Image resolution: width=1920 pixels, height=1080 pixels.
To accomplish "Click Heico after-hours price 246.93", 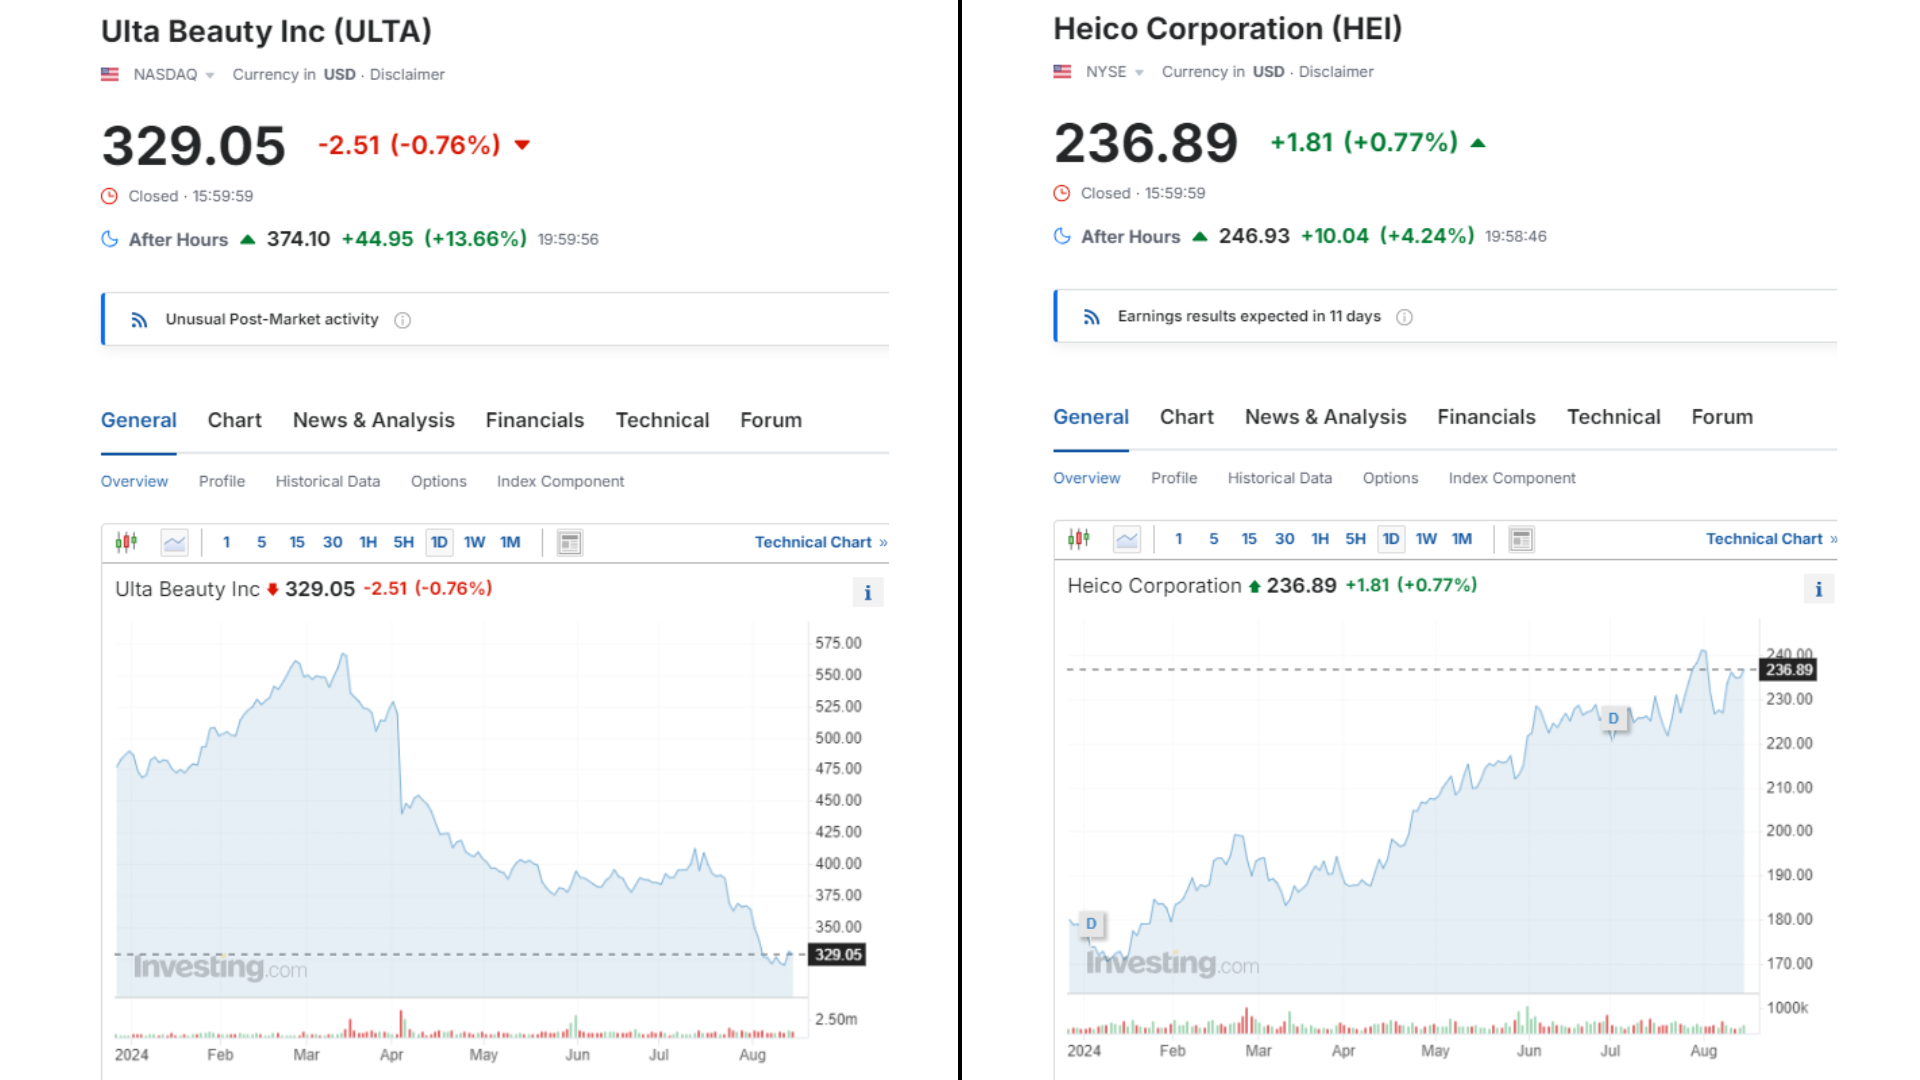I will [x=1254, y=236].
